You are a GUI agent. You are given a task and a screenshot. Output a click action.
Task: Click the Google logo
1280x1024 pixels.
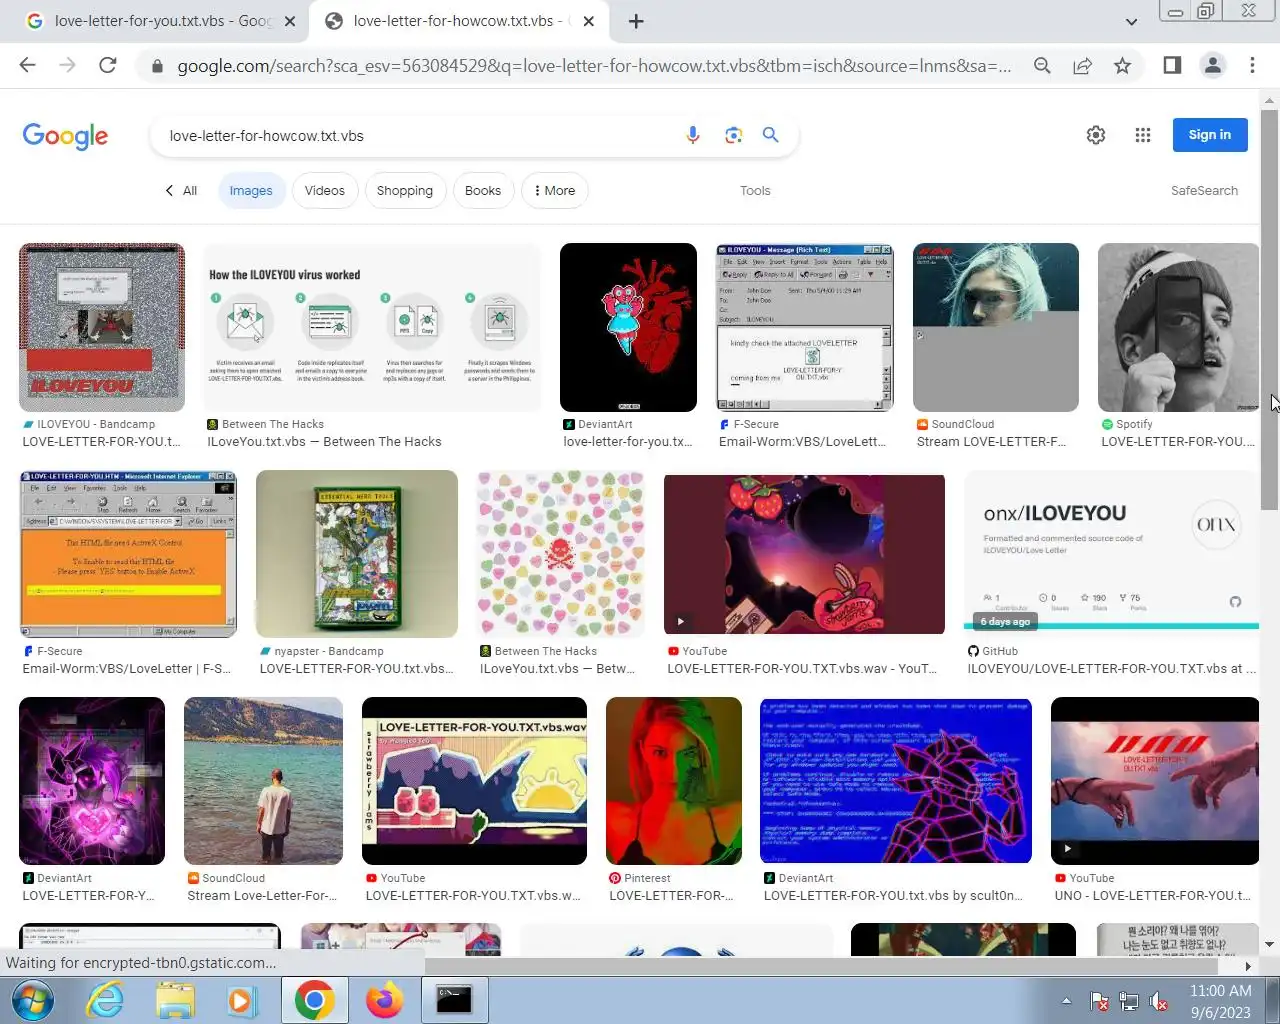pos(65,136)
